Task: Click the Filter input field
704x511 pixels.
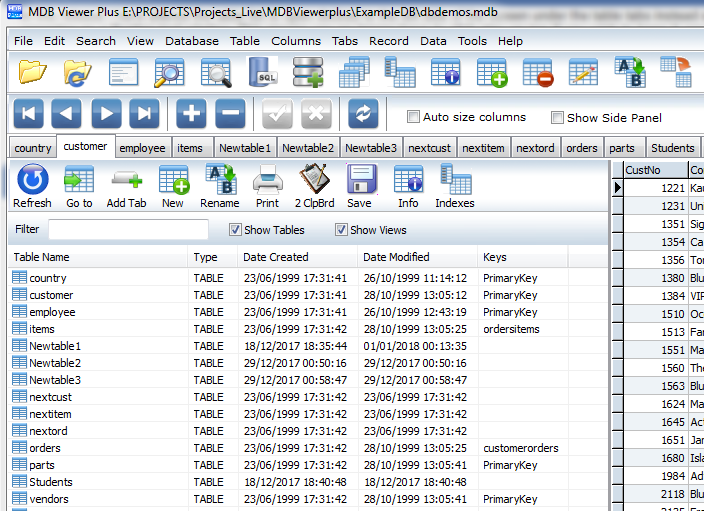Action: click(x=128, y=229)
